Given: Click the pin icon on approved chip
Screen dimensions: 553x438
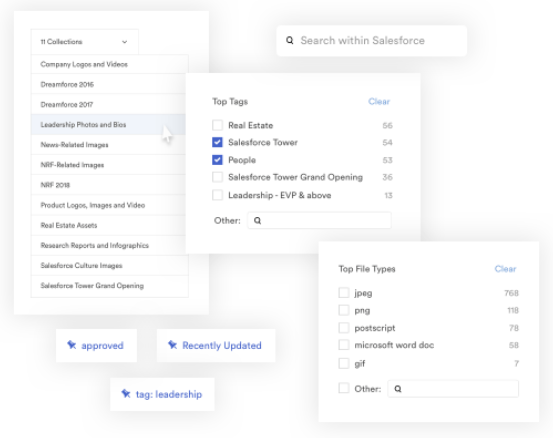Looking at the screenshot, I should click(72, 345).
